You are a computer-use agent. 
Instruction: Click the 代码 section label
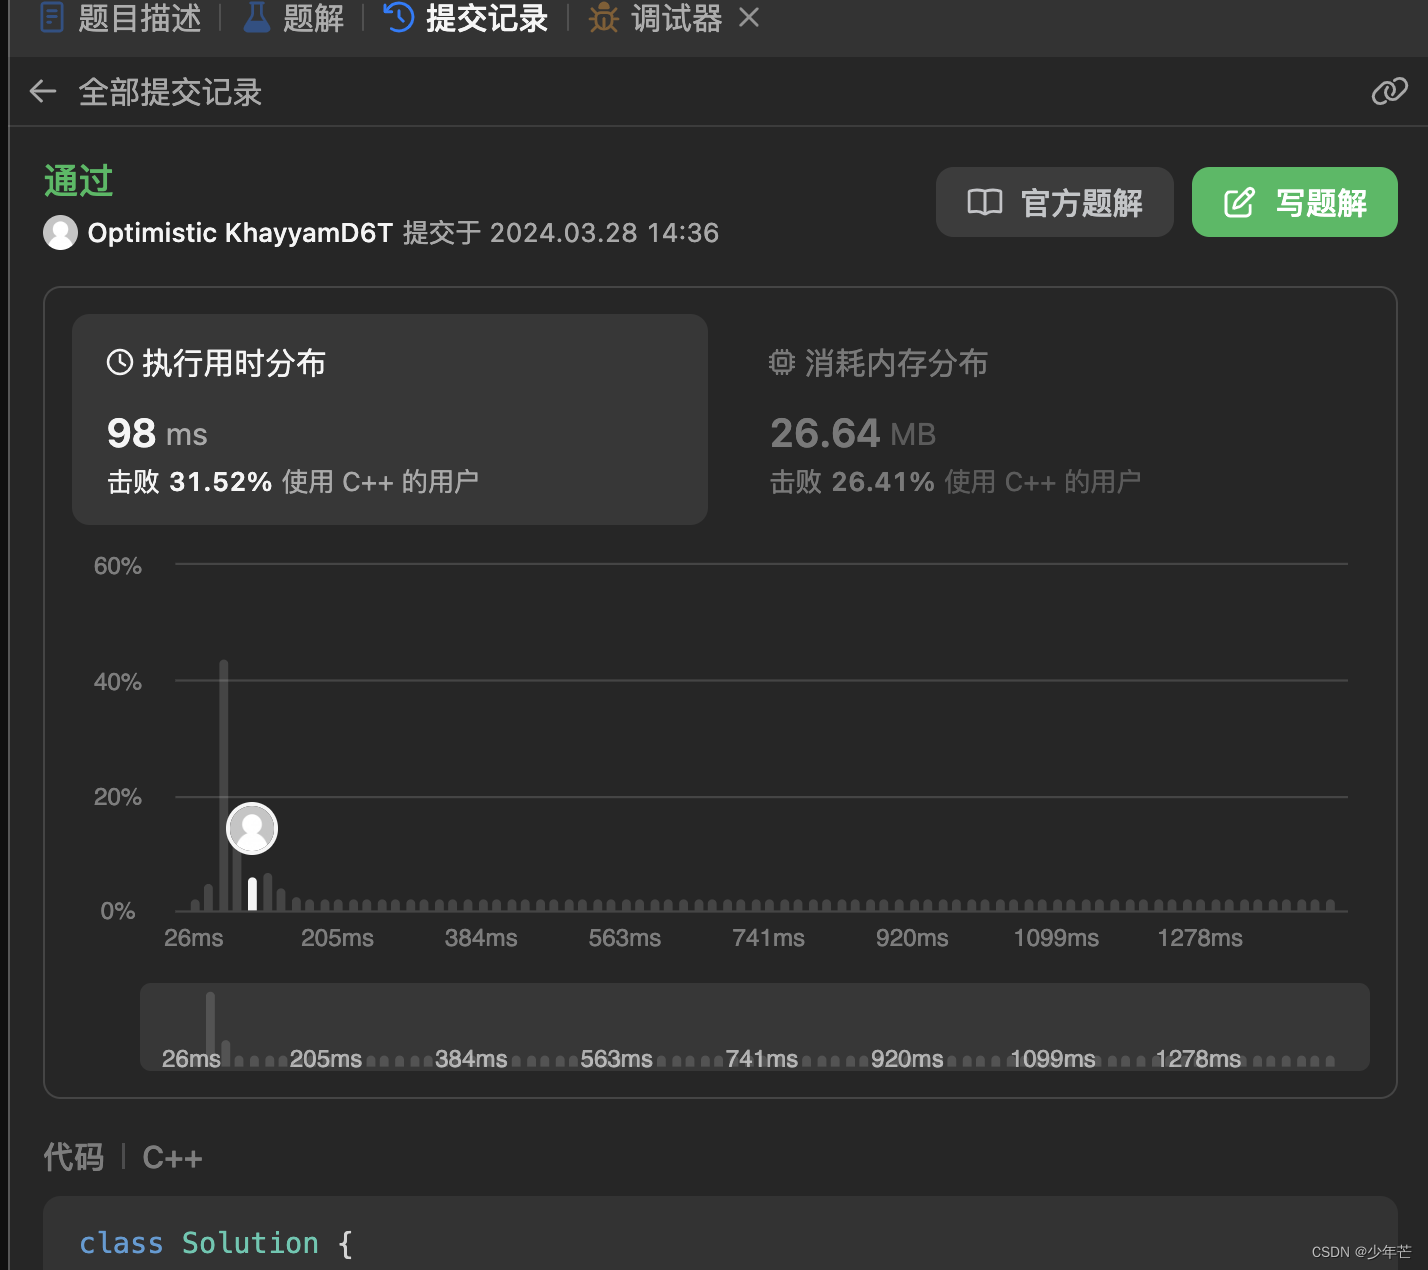tap(74, 1157)
